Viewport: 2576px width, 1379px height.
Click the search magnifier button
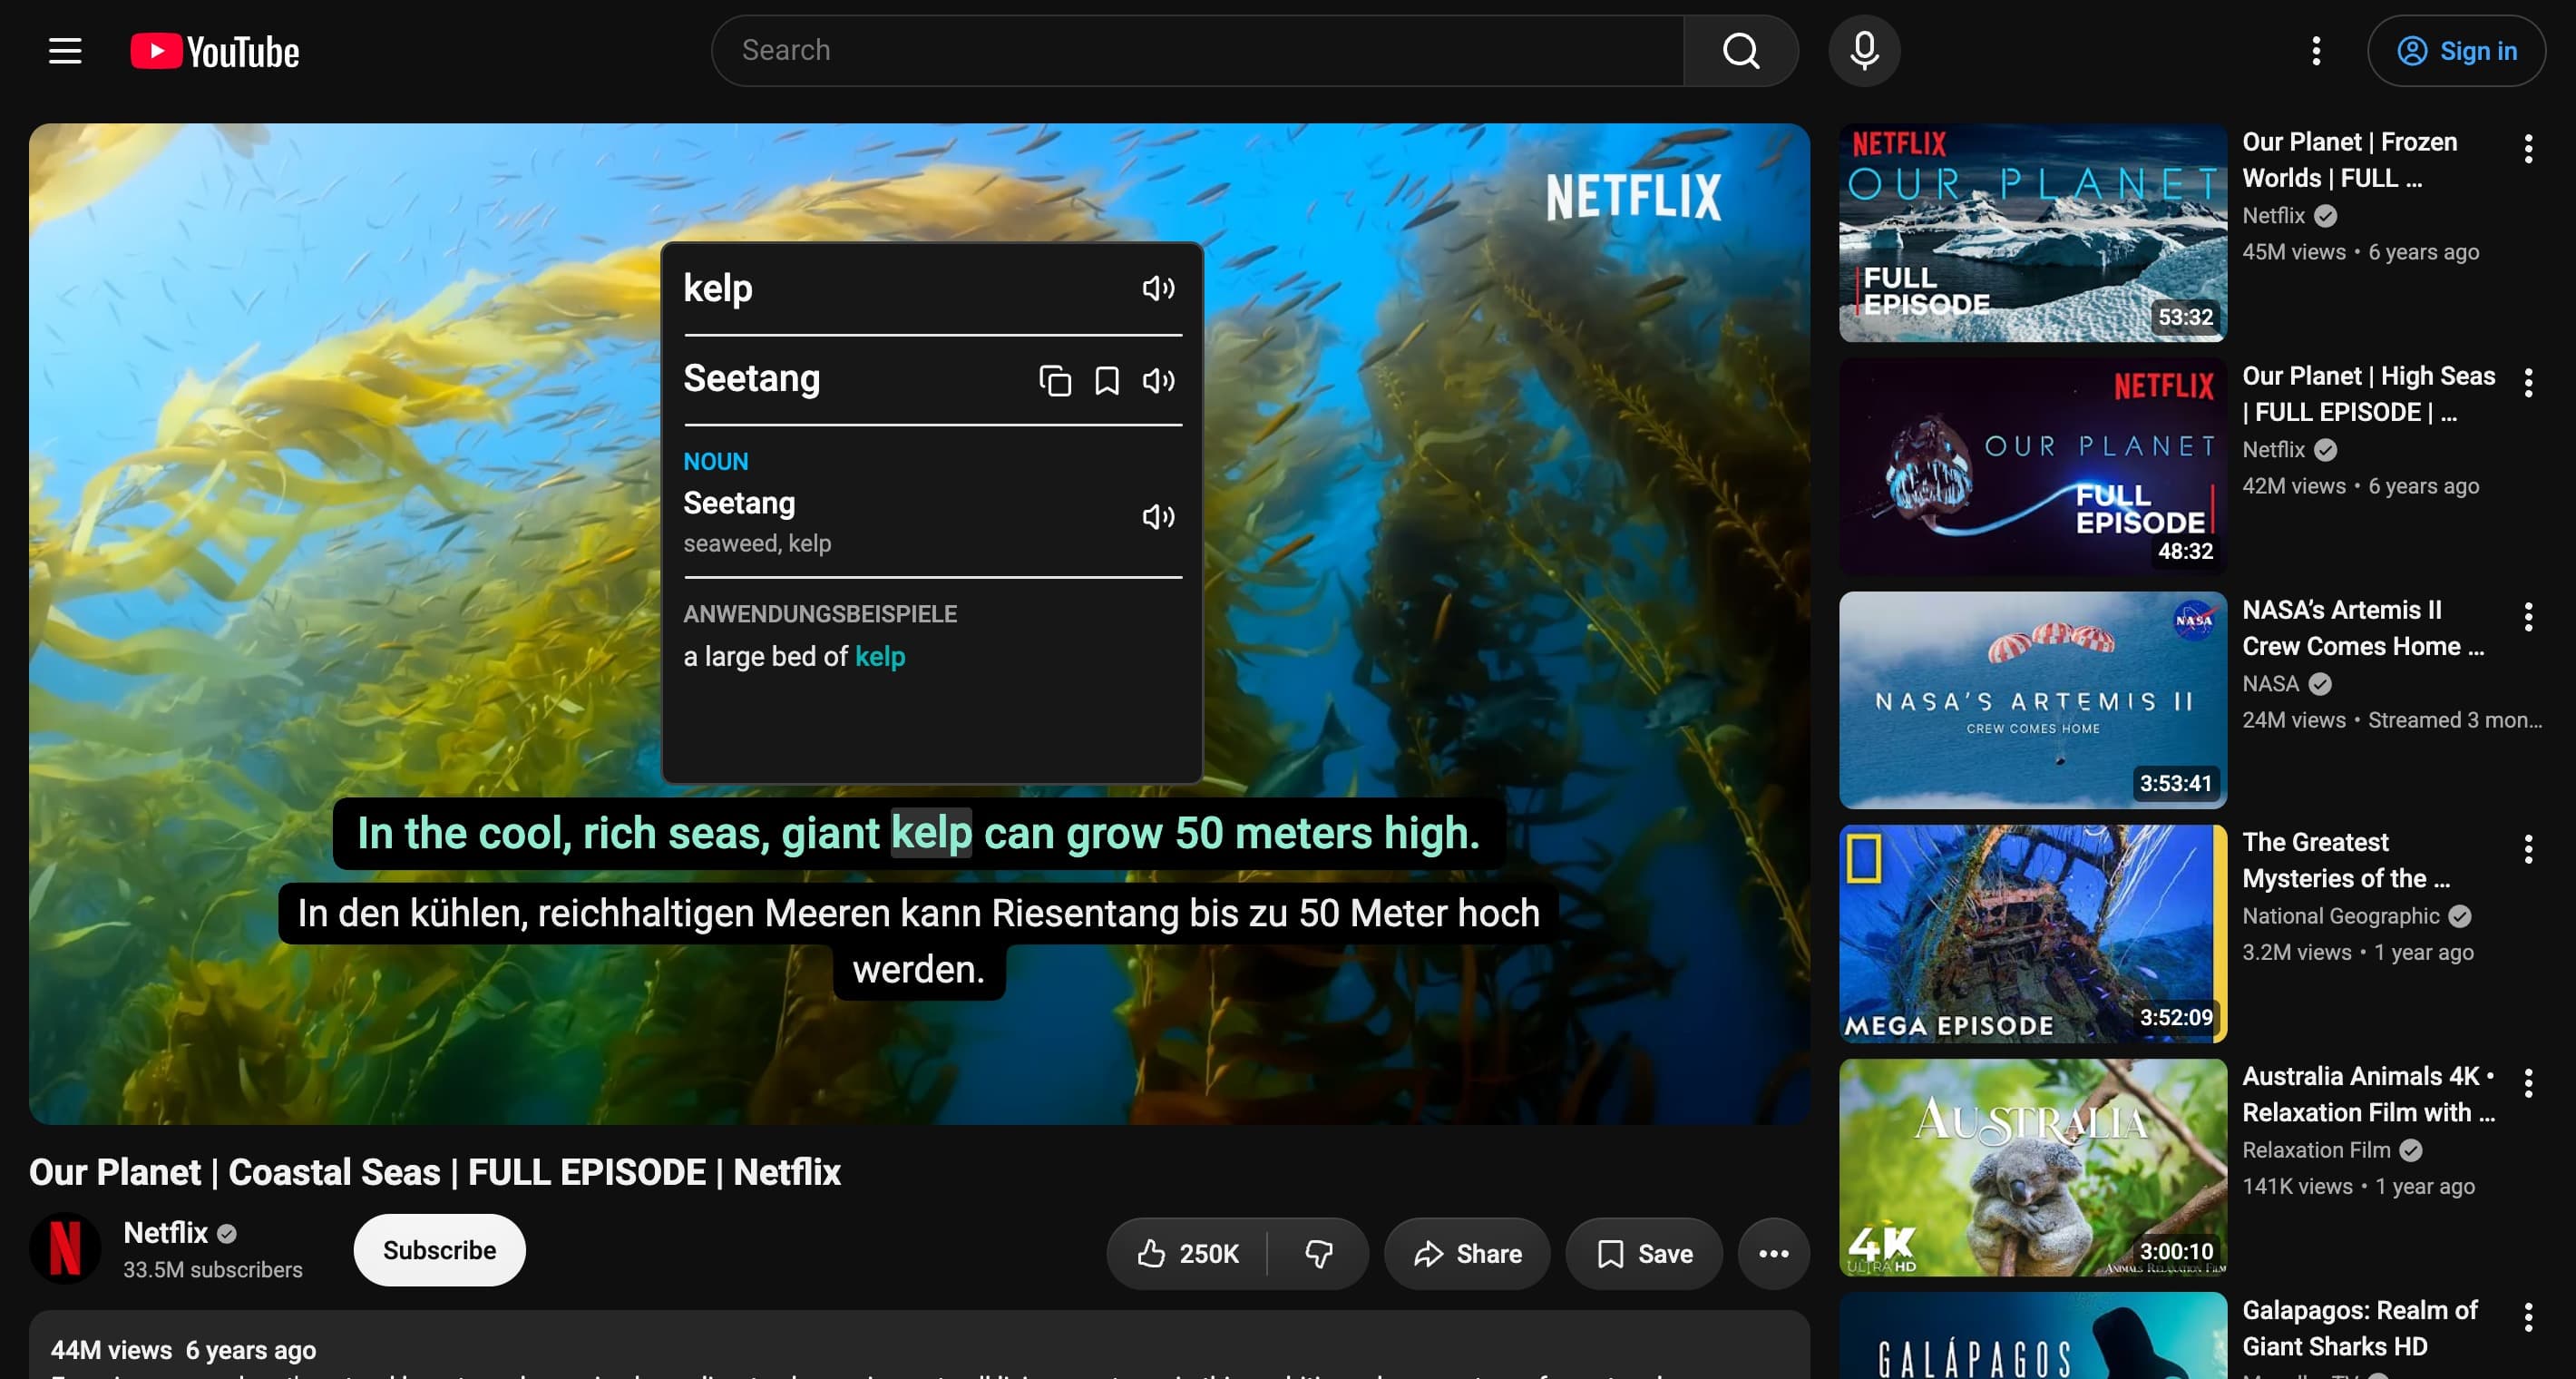pos(1741,50)
